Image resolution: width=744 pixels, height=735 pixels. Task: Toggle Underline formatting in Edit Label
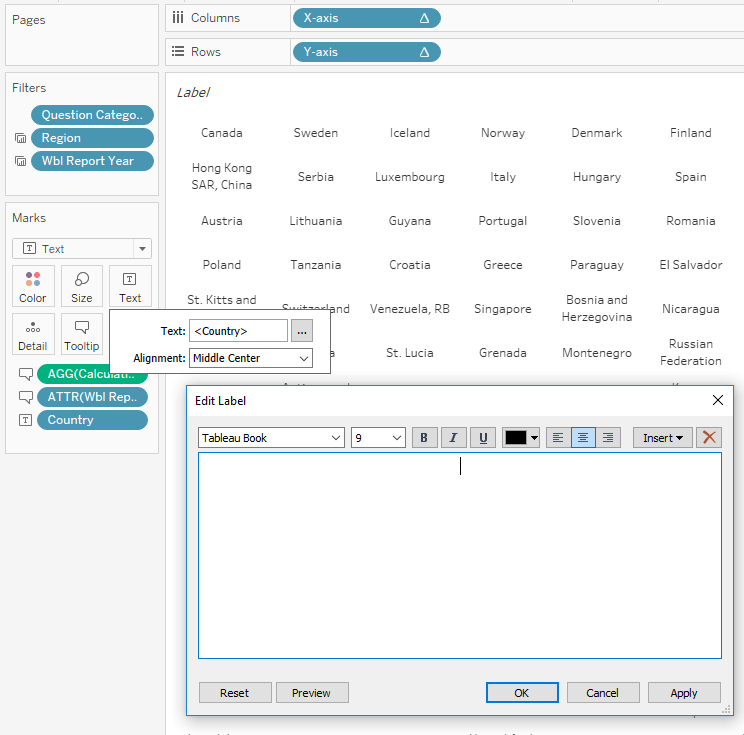484,437
